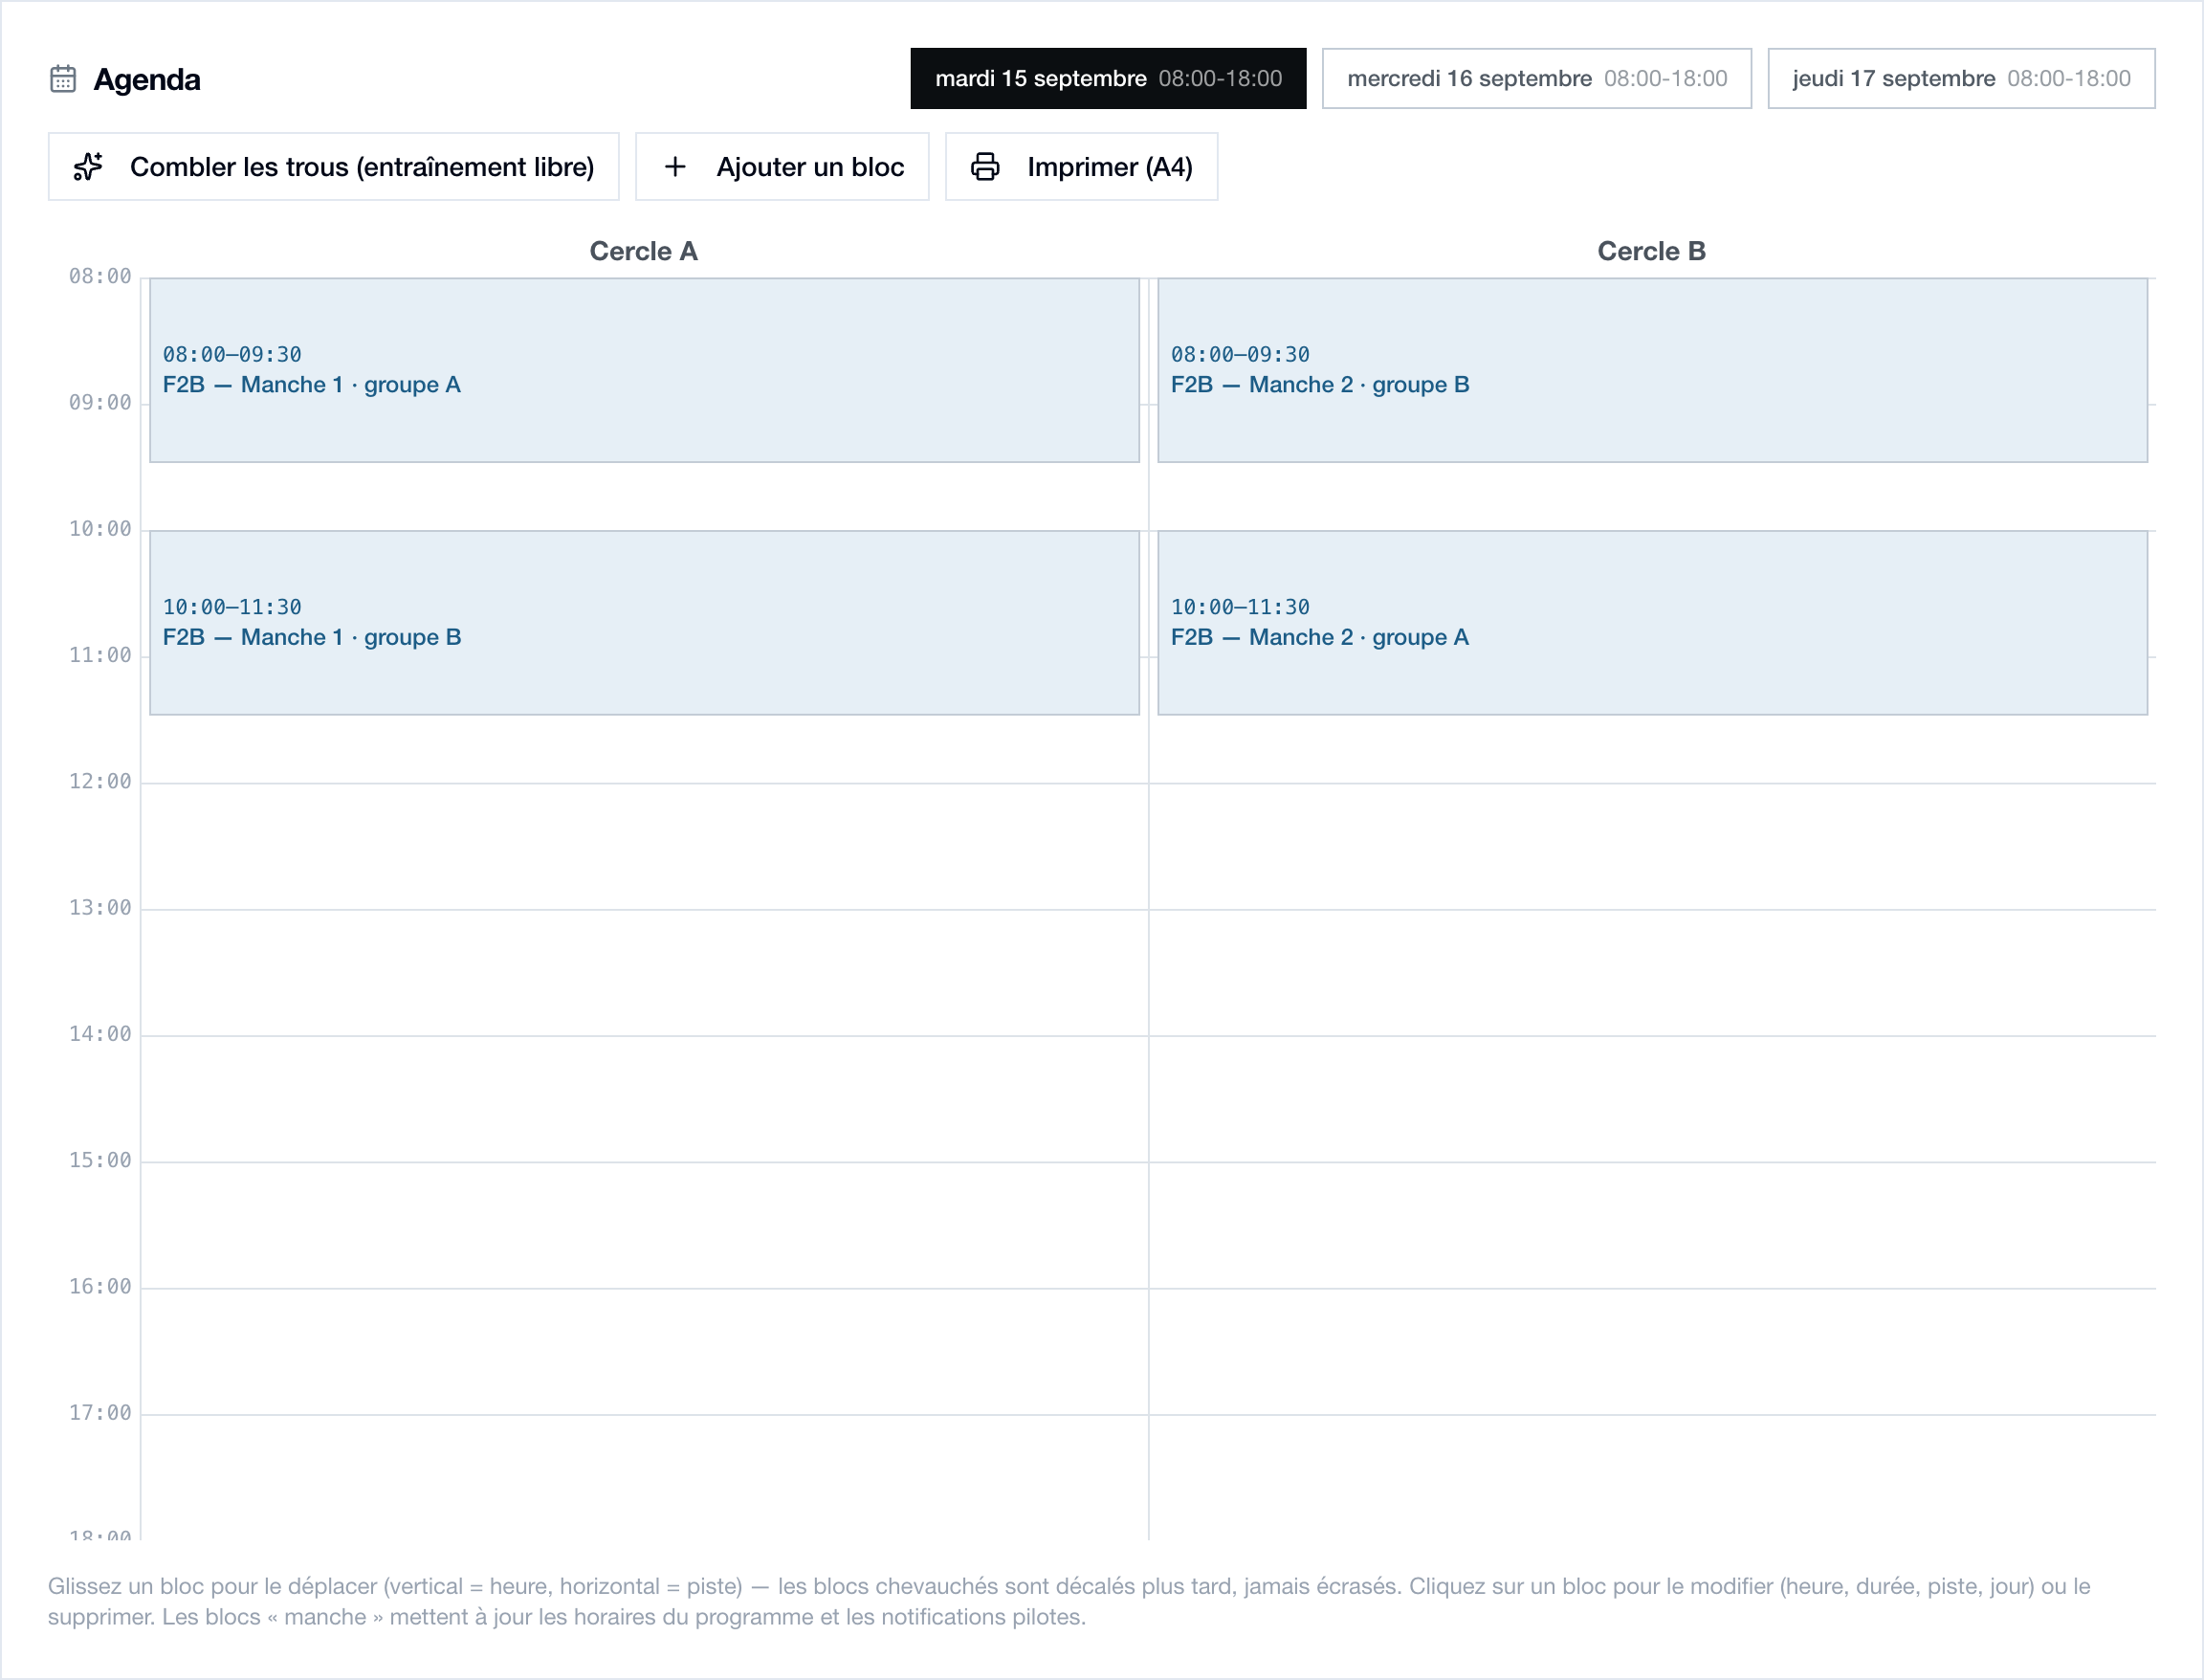Click the 14:00 time label
The width and height of the screenshot is (2204, 1680).
pos(100,1034)
